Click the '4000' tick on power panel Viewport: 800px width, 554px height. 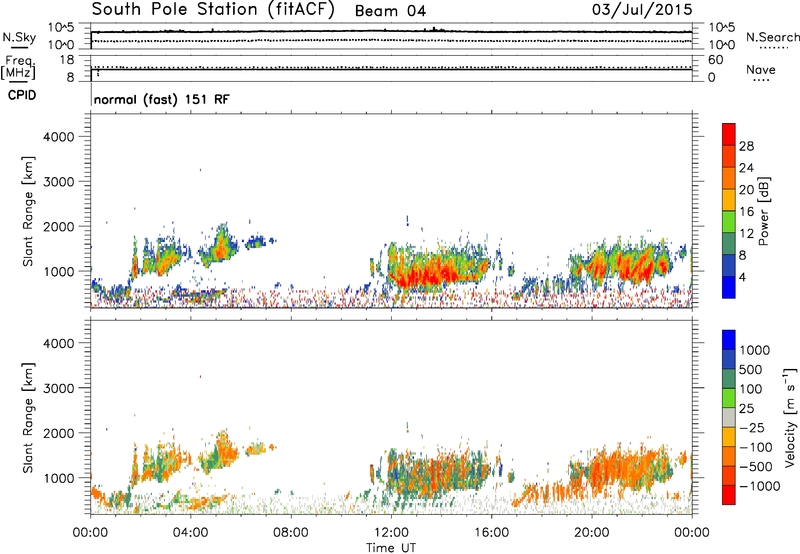click(58, 137)
